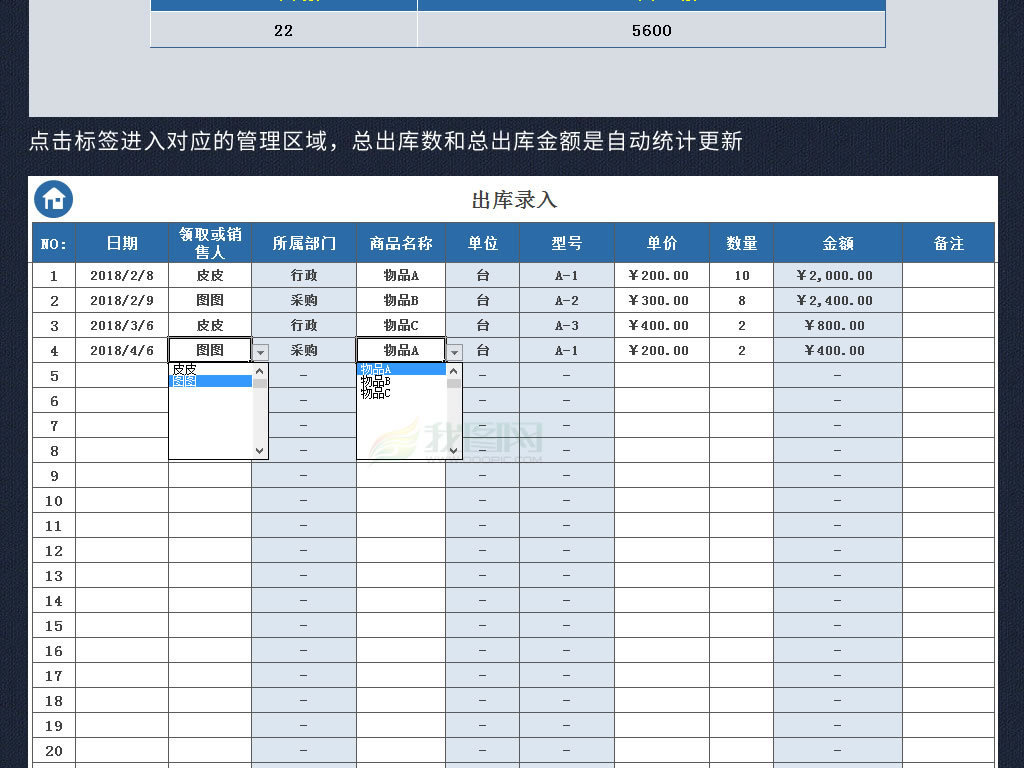The width and height of the screenshot is (1024, 768).
Task: Click the quantity cell showing 10
Action: 742,275
